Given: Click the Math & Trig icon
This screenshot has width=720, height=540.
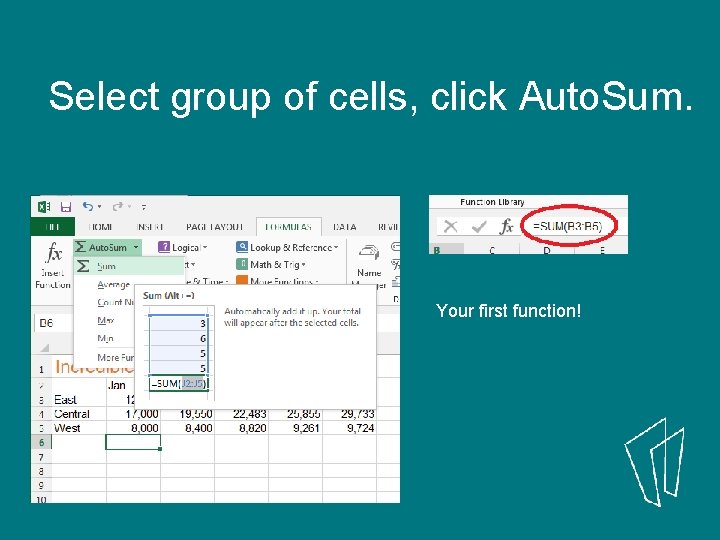Looking at the screenshot, I should coord(242,264).
